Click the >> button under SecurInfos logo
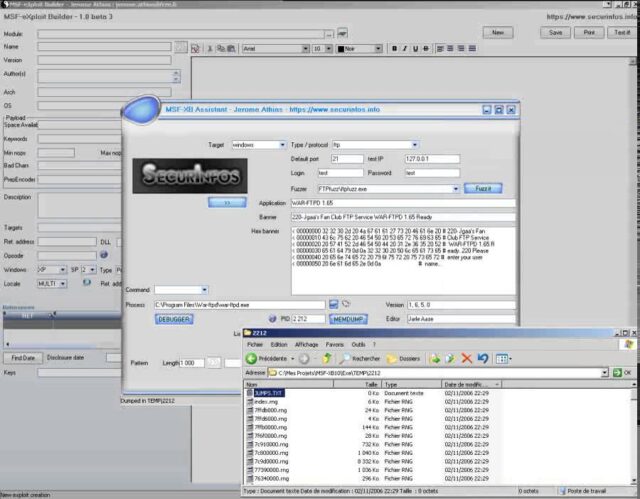Viewport: 640px width, 499px height. coord(227,202)
